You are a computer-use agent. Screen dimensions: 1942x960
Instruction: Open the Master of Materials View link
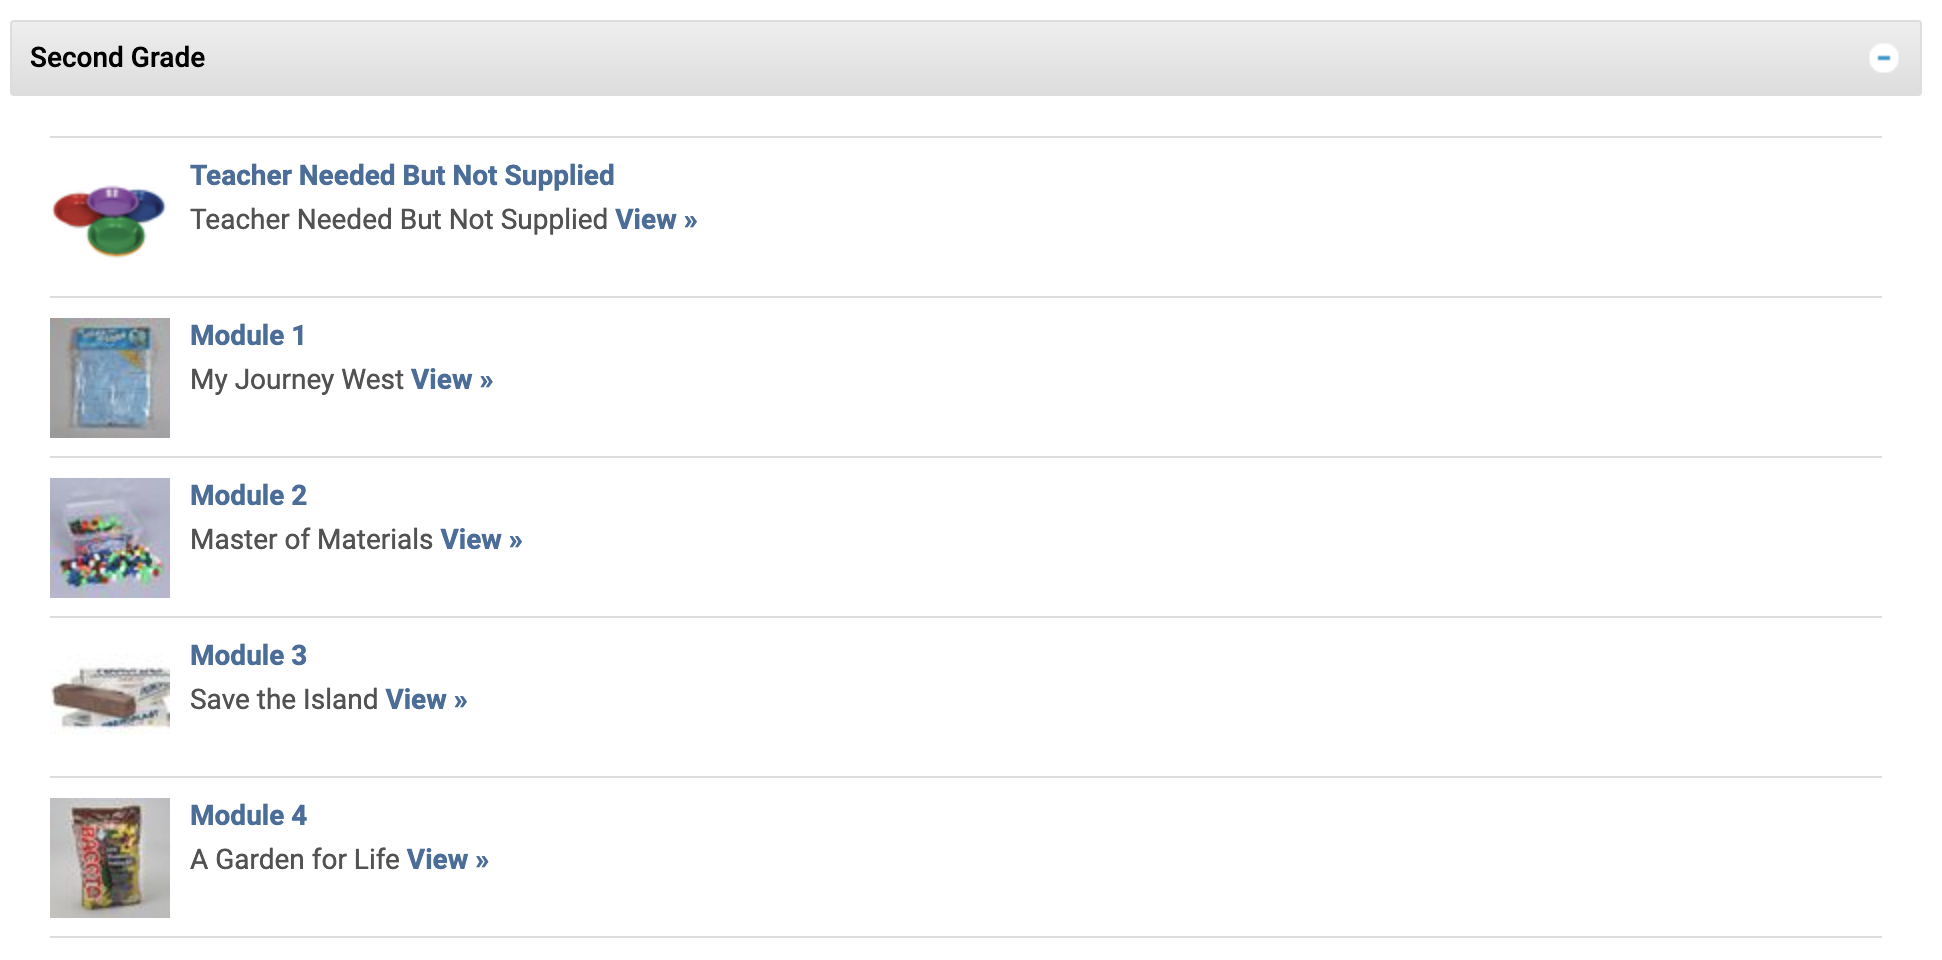coord(479,539)
